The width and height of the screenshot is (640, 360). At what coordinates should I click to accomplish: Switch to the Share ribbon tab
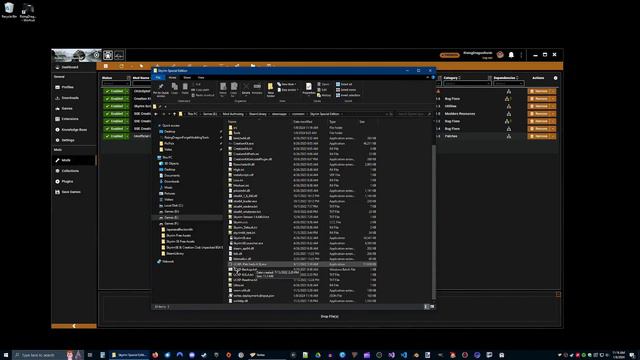(x=187, y=77)
